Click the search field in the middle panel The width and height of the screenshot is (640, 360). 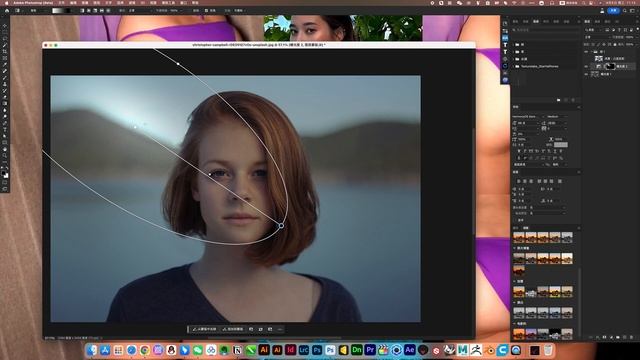click(546, 30)
